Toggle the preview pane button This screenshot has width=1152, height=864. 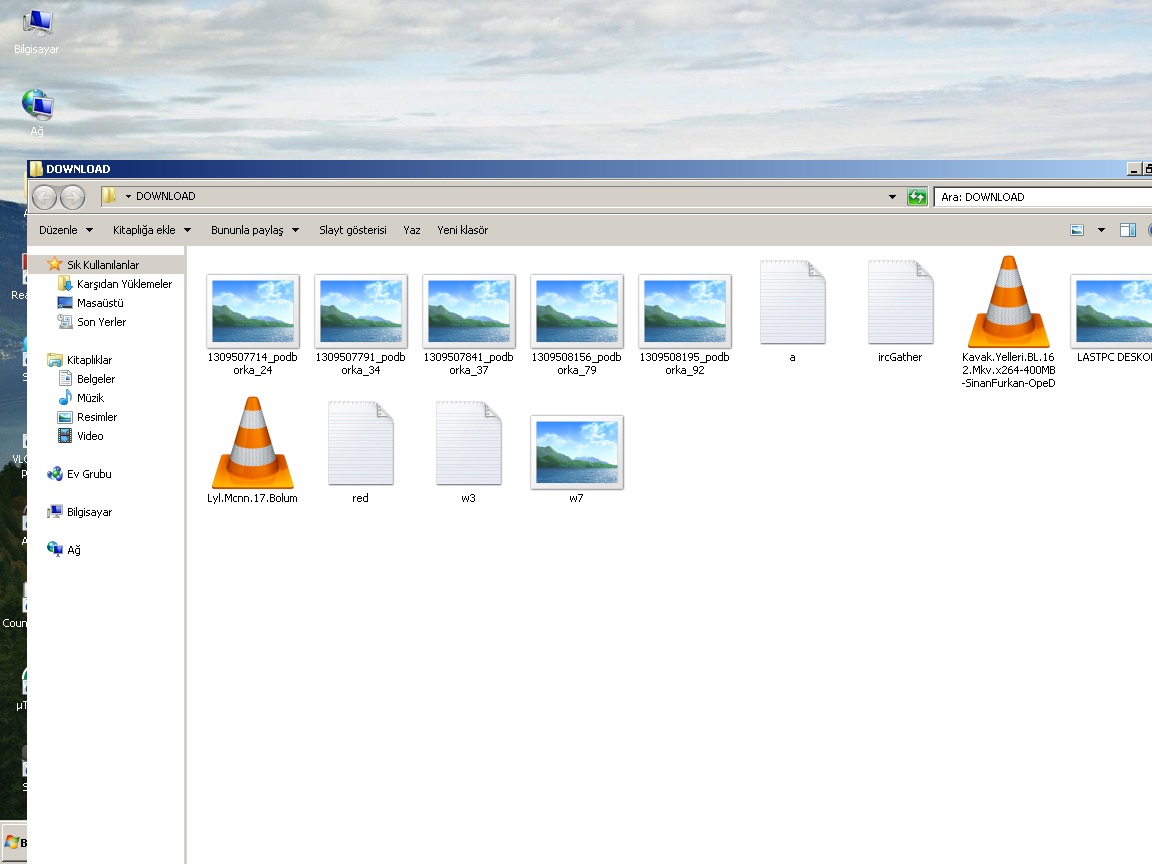[x=1127, y=230]
